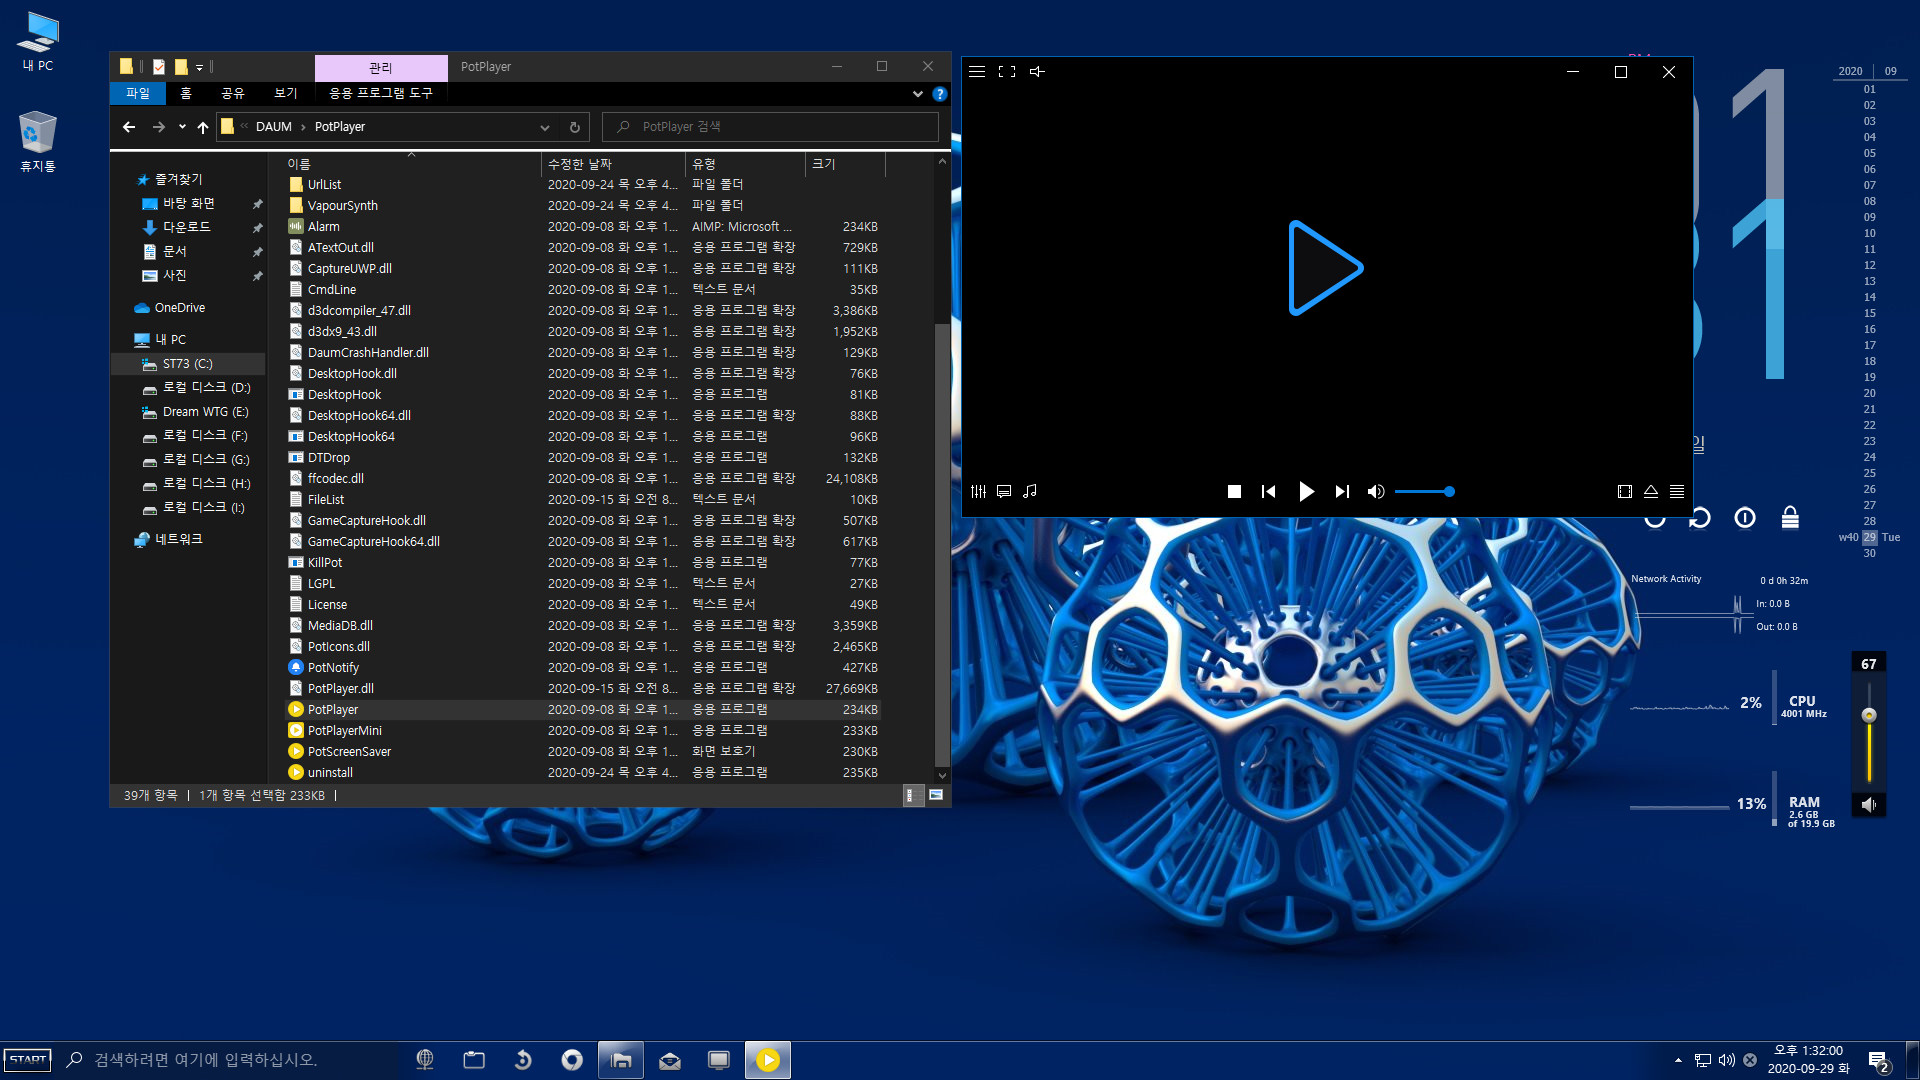Select 즐겨찾기 in navigation pane
Screen dimensions: 1920x1080
point(178,179)
